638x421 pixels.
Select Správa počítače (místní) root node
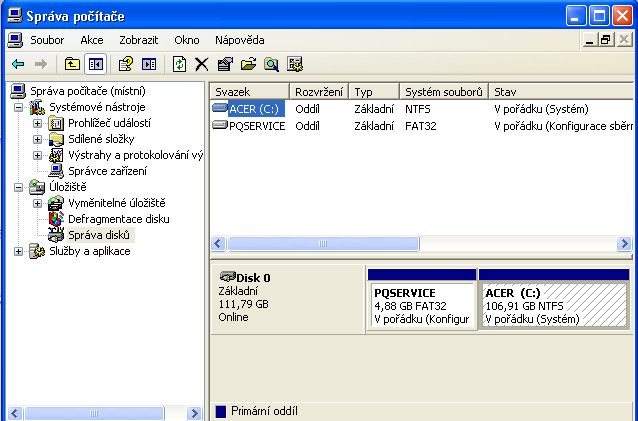click(88, 91)
